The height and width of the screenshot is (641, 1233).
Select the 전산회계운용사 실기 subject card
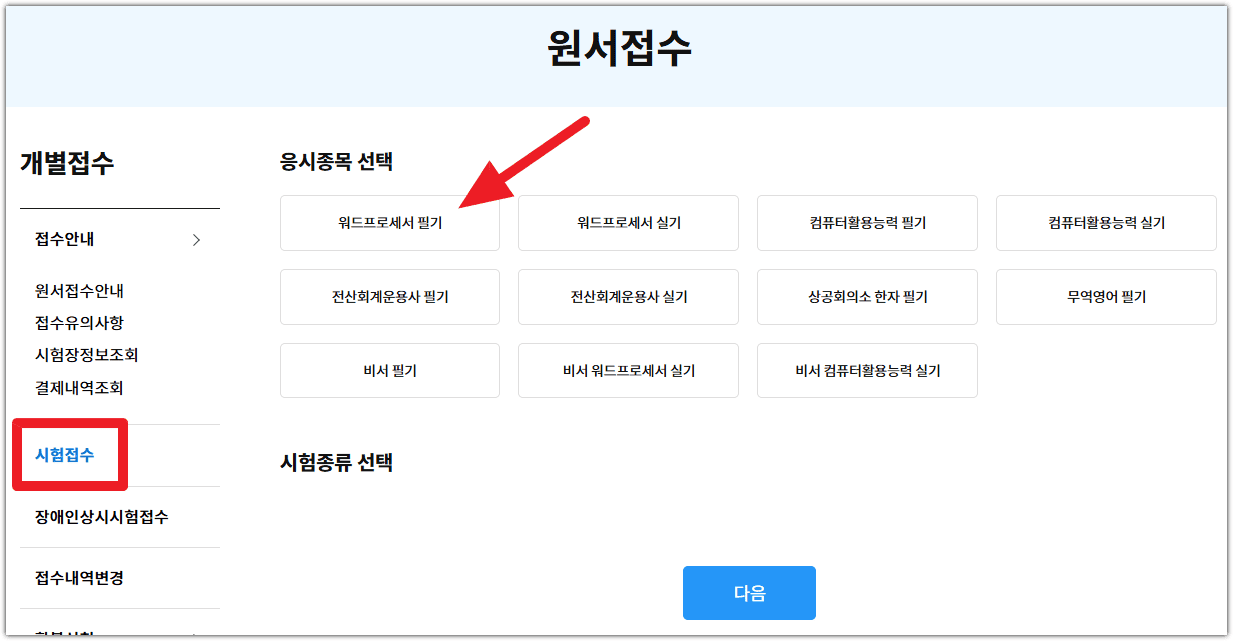628,297
